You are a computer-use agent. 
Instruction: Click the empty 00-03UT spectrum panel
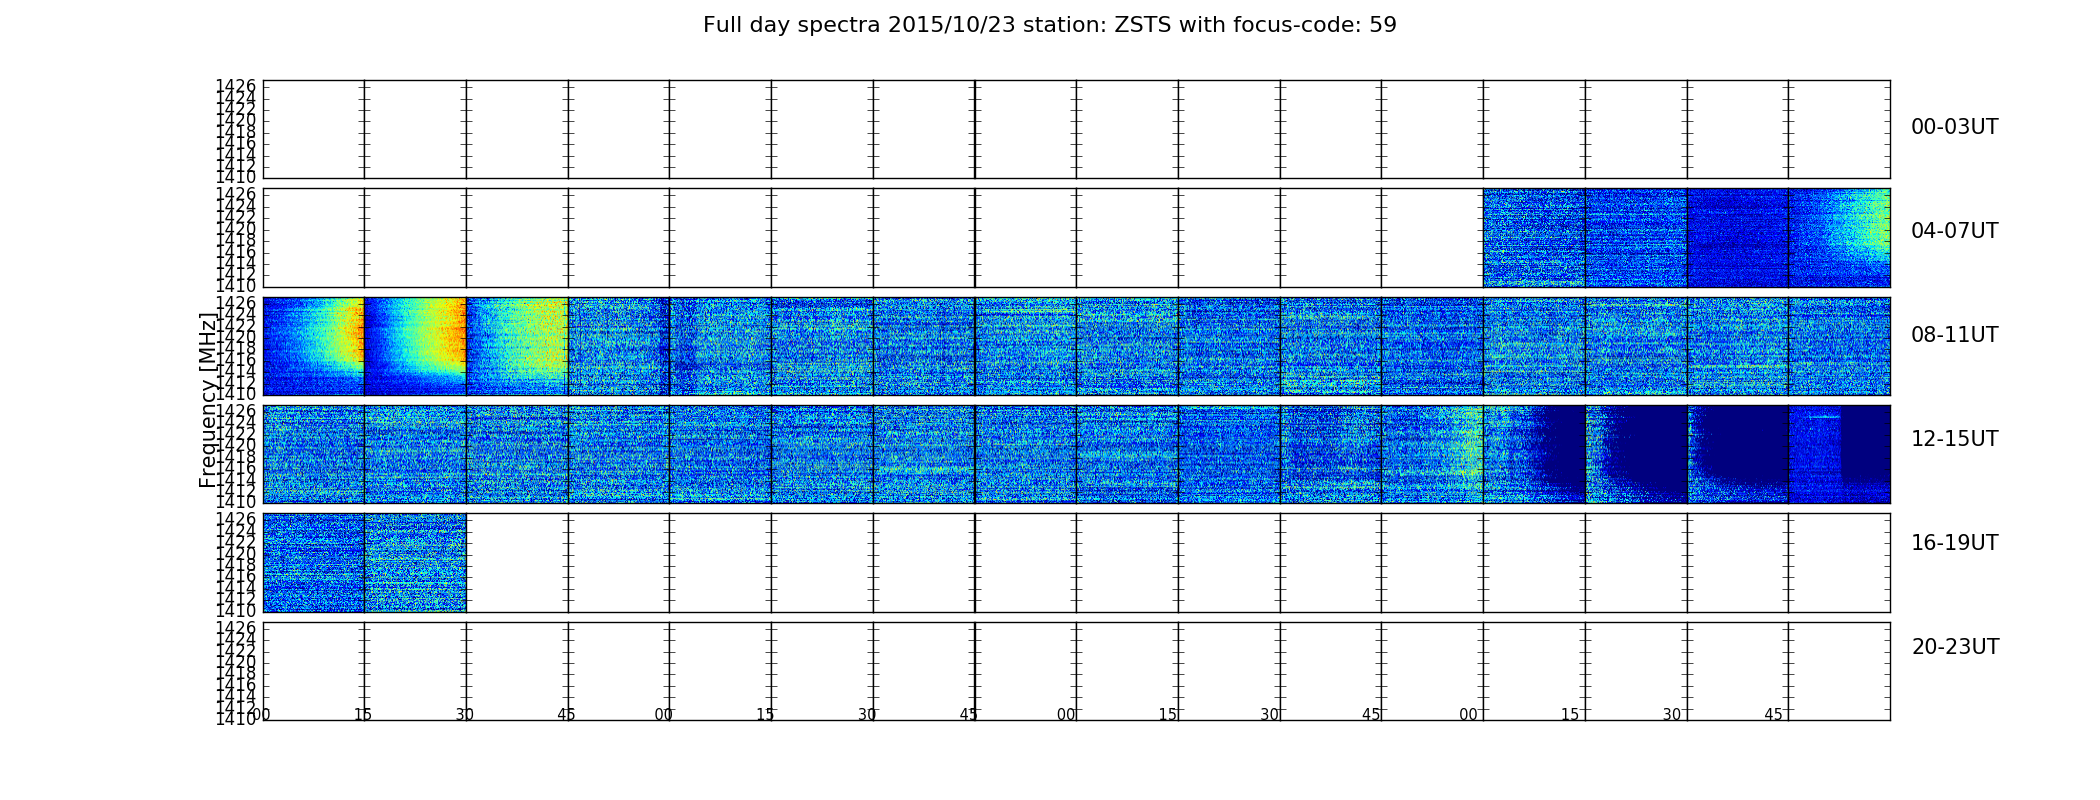[x=1076, y=129]
